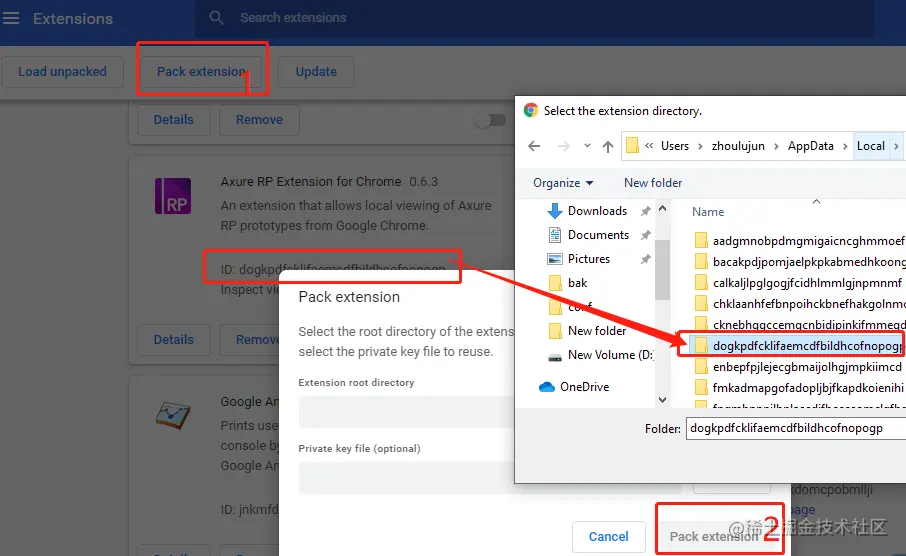The image size is (906, 556).
Task: Click AppData in the address path
Action: [811, 146]
